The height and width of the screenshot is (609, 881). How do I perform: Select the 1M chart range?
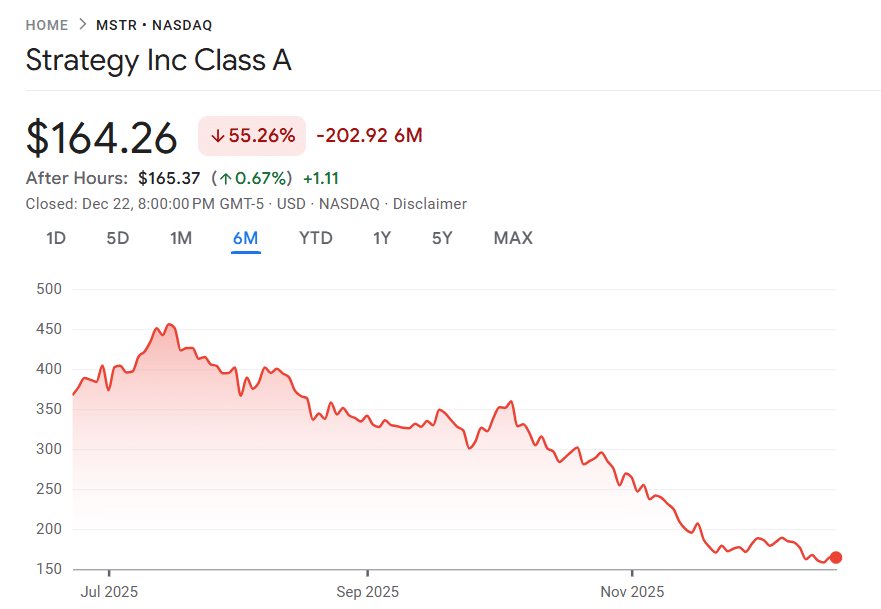point(181,238)
